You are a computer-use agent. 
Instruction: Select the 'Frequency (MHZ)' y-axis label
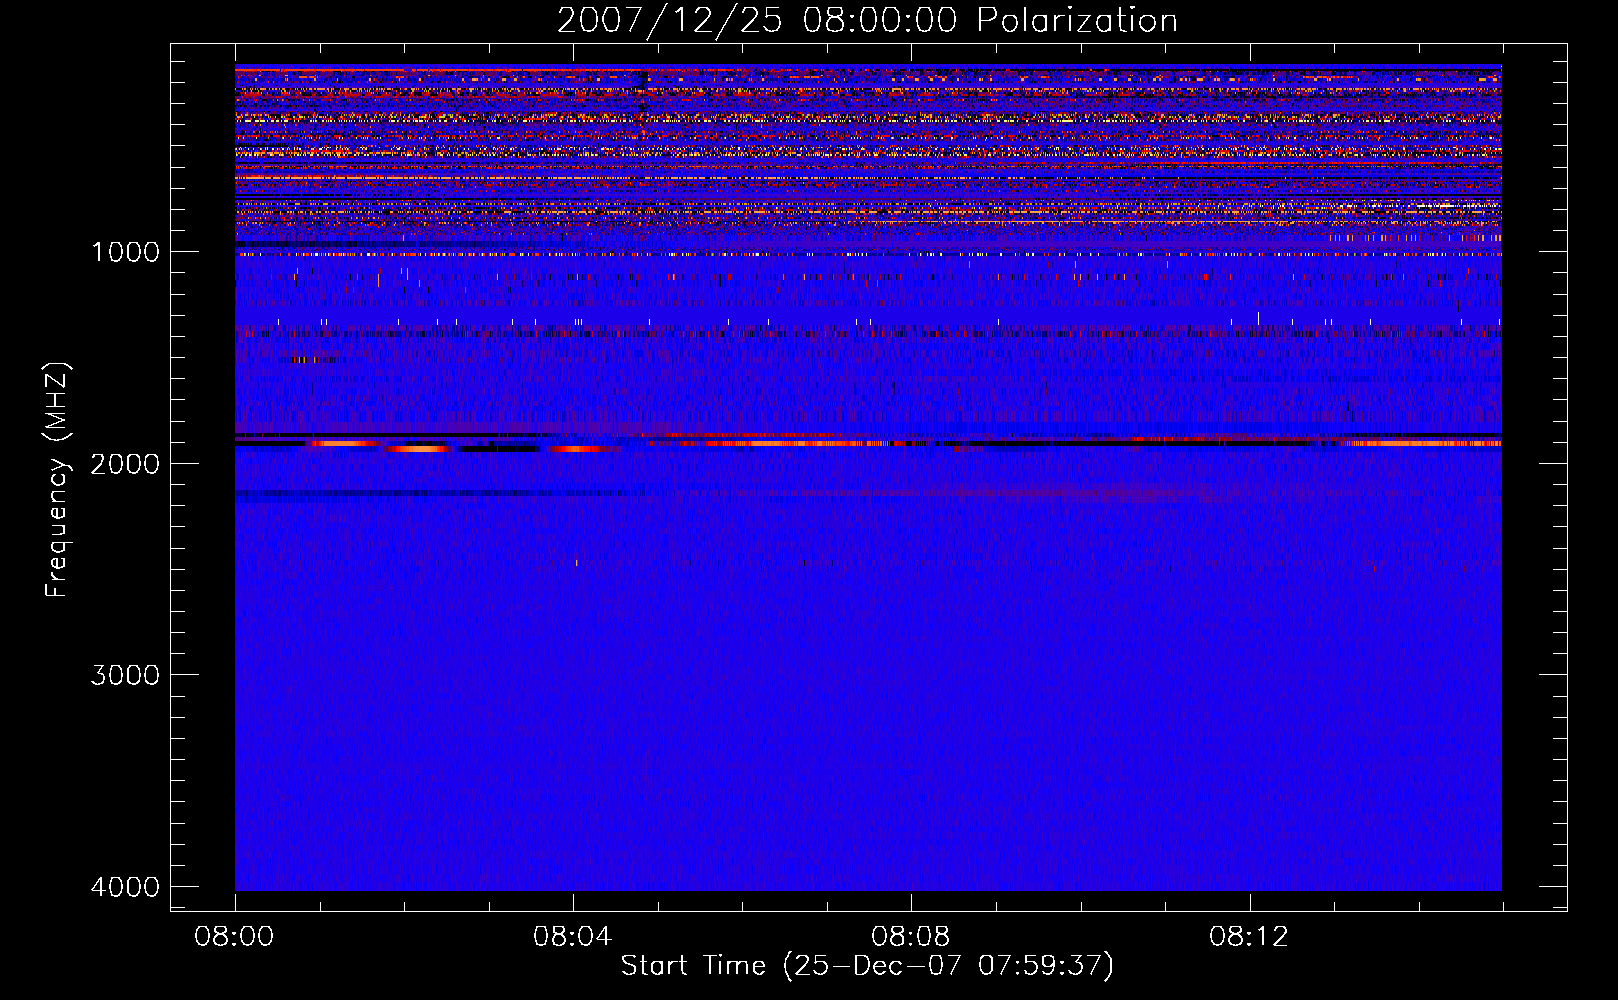coord(57,480)
